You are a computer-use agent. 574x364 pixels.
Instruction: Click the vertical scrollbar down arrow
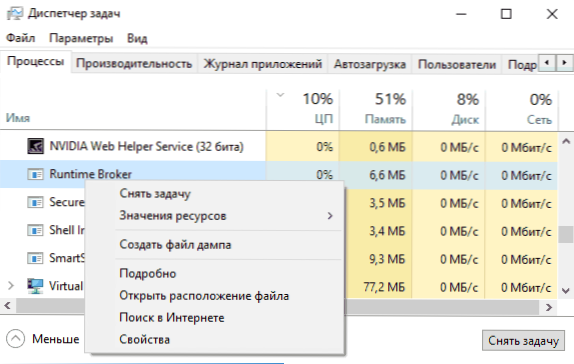(x=566, y=291)
